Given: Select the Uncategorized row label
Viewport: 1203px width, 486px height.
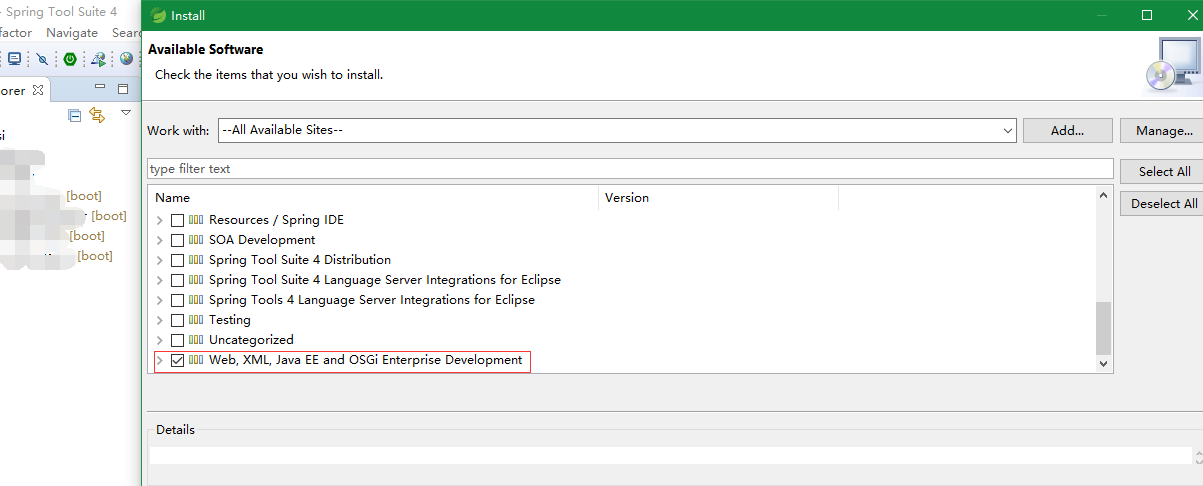Looking at the screenshot, I should (251, 340).
